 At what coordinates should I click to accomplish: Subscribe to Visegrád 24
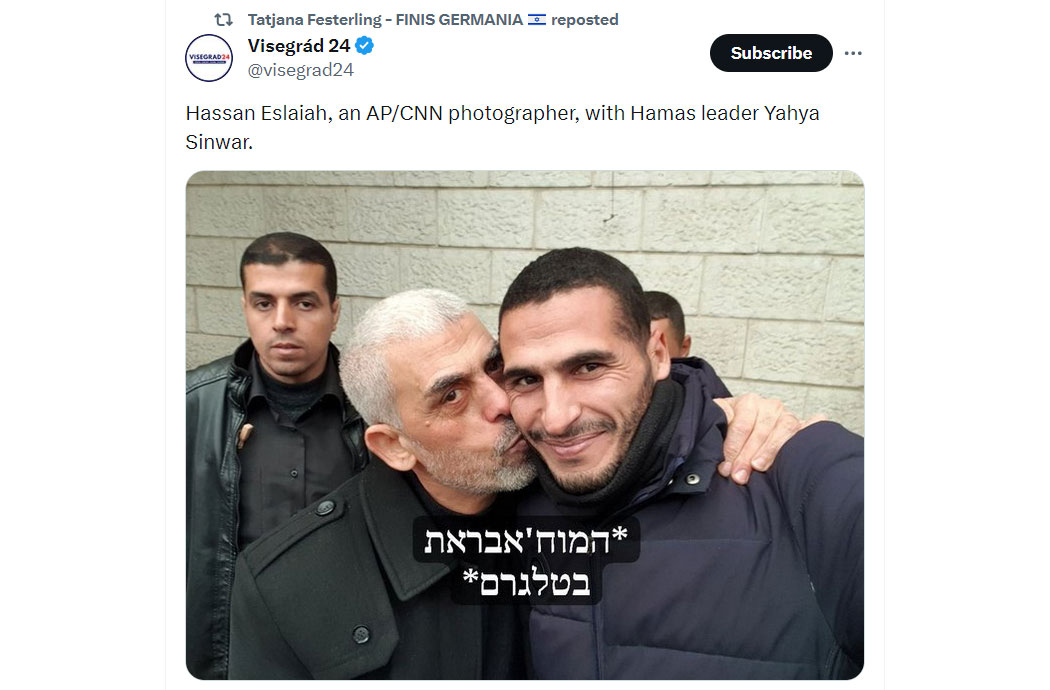pos(771,53)
